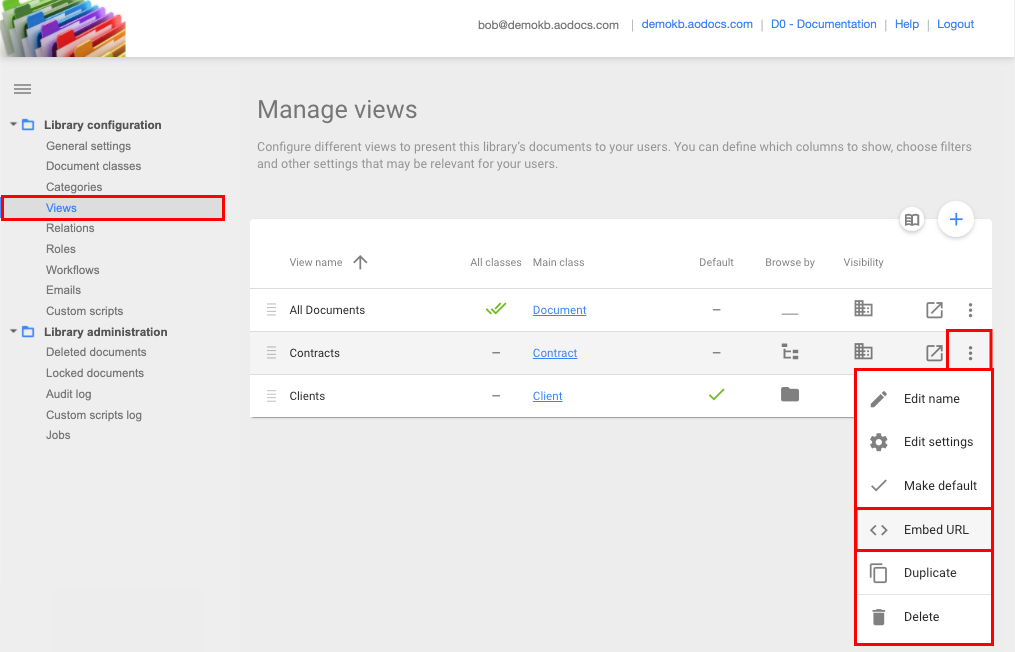Viewport: 1015px width, 652px height.
Task: Click the three-dot menu on the All Documents row
Action: 969,310
